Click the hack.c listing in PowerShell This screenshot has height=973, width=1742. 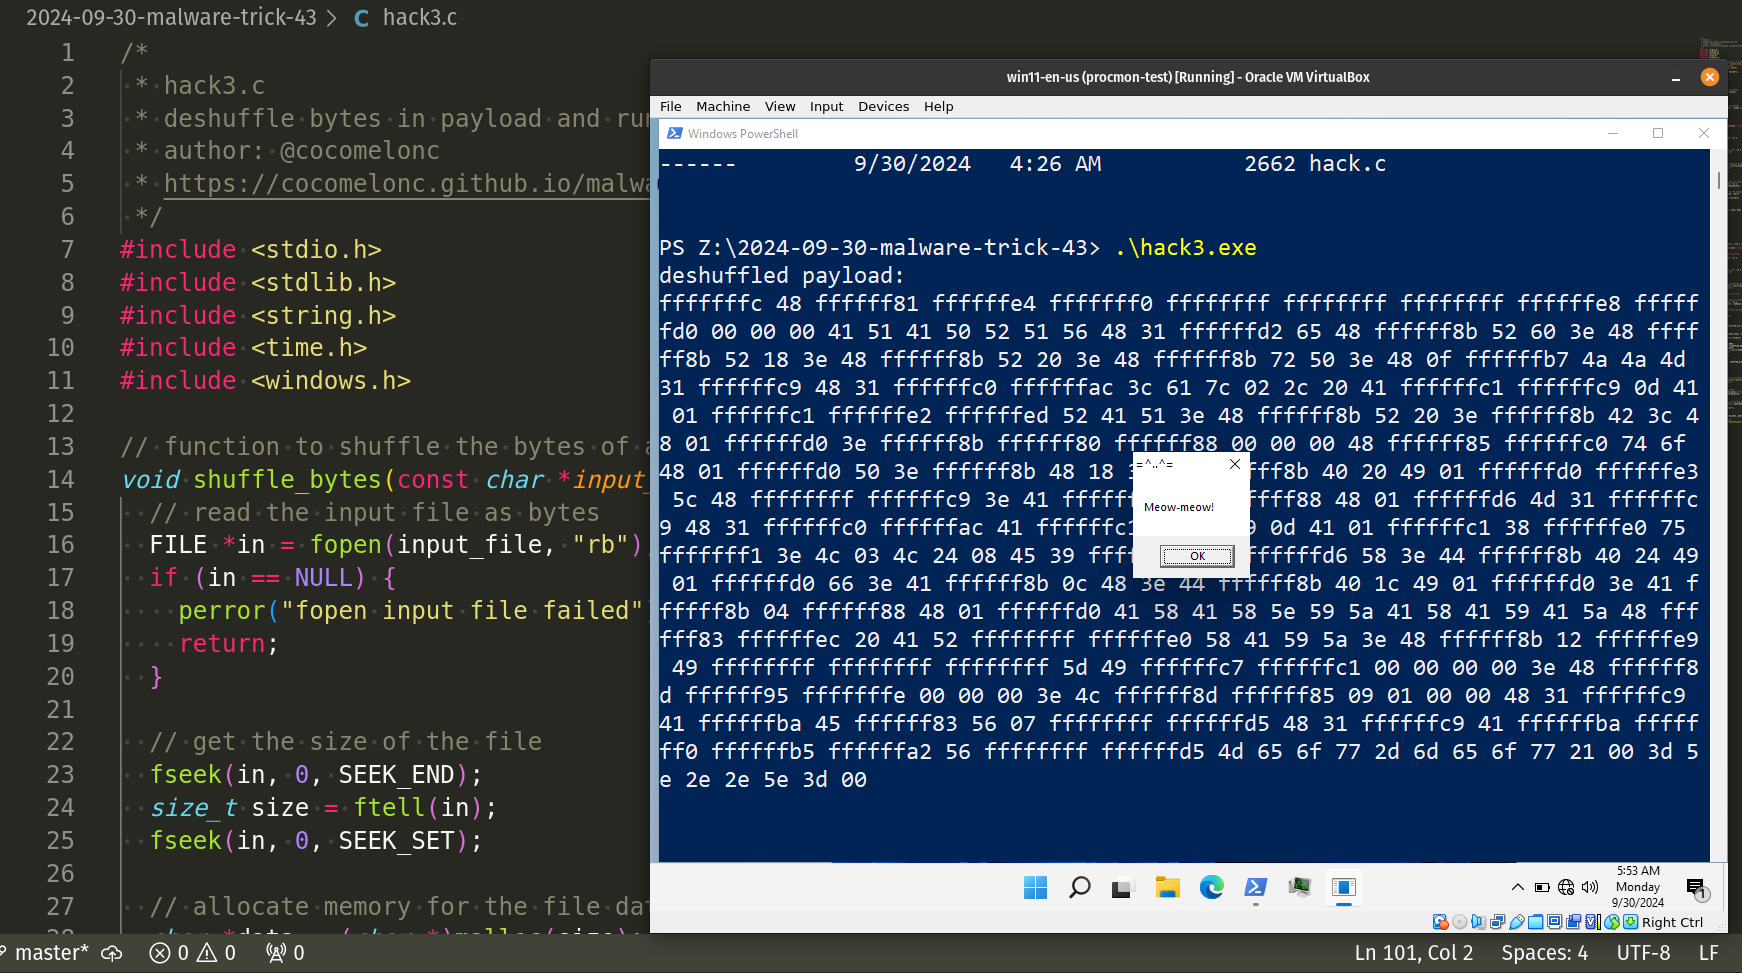point(1348,164)
